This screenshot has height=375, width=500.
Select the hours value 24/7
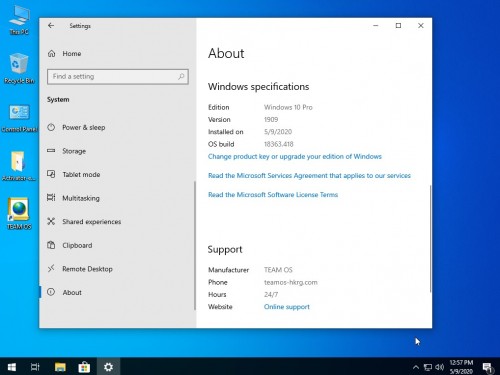tap(271, 294)
